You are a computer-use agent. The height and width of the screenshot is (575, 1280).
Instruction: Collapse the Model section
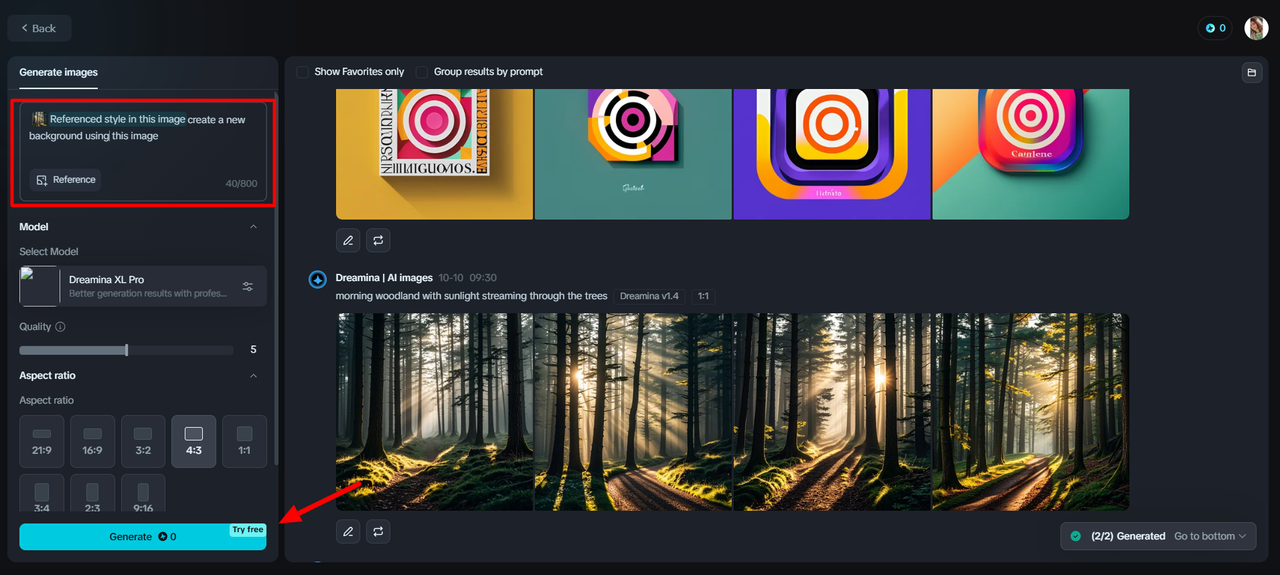tap(253, 227)
